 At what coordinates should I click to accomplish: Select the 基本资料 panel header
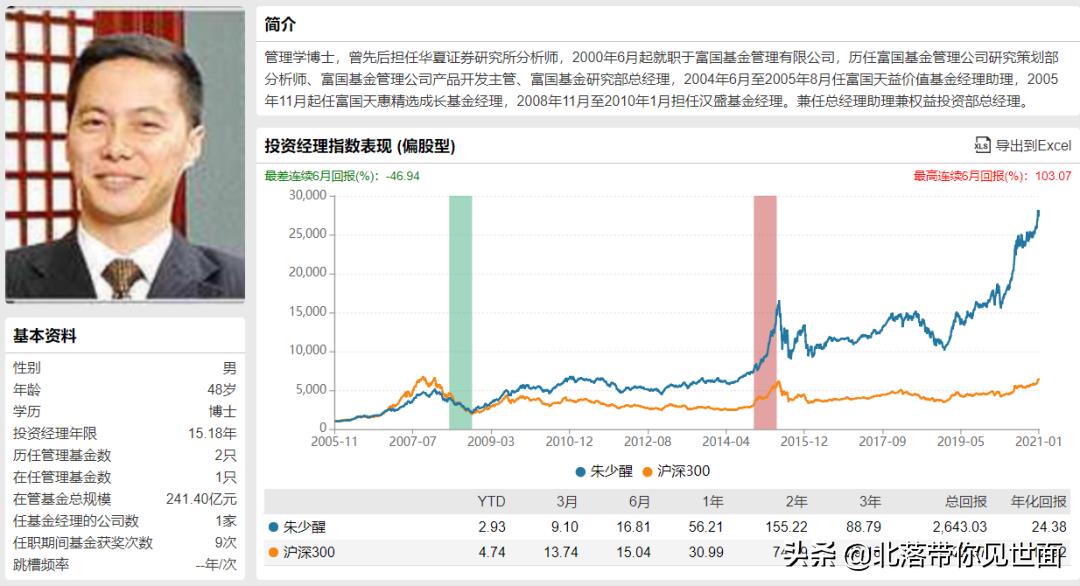pos(44,336)
